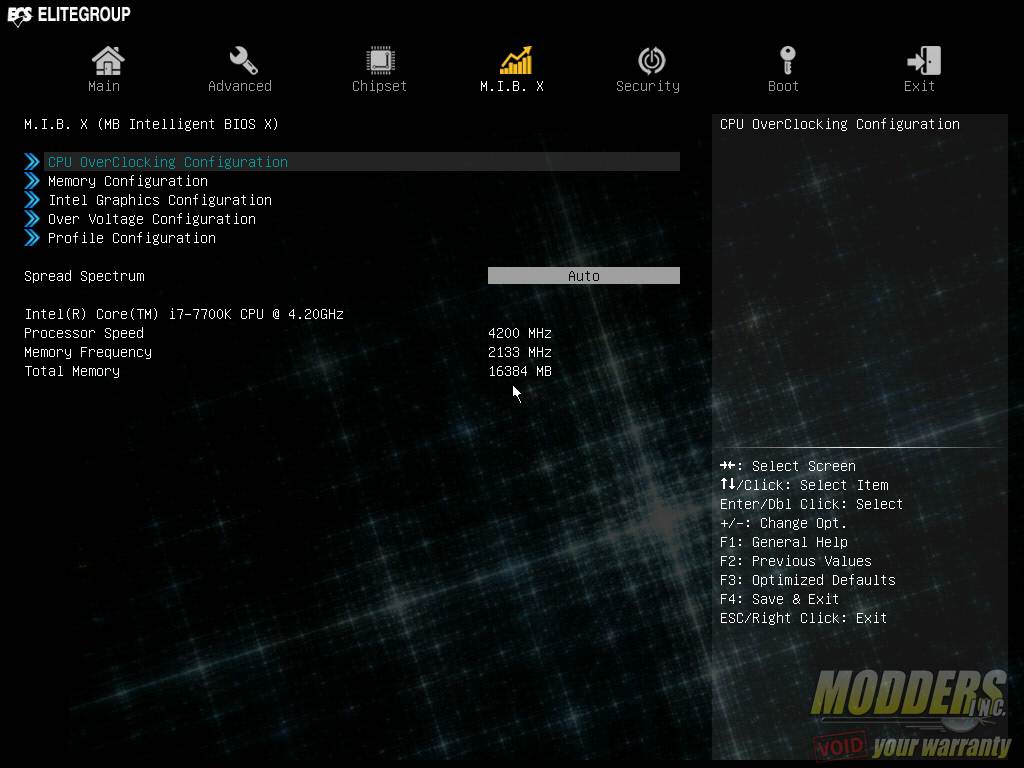Expand chevron beside Over Voltage Configuration
This screenshot has height=768, width=1024.
tap(32, 218)
